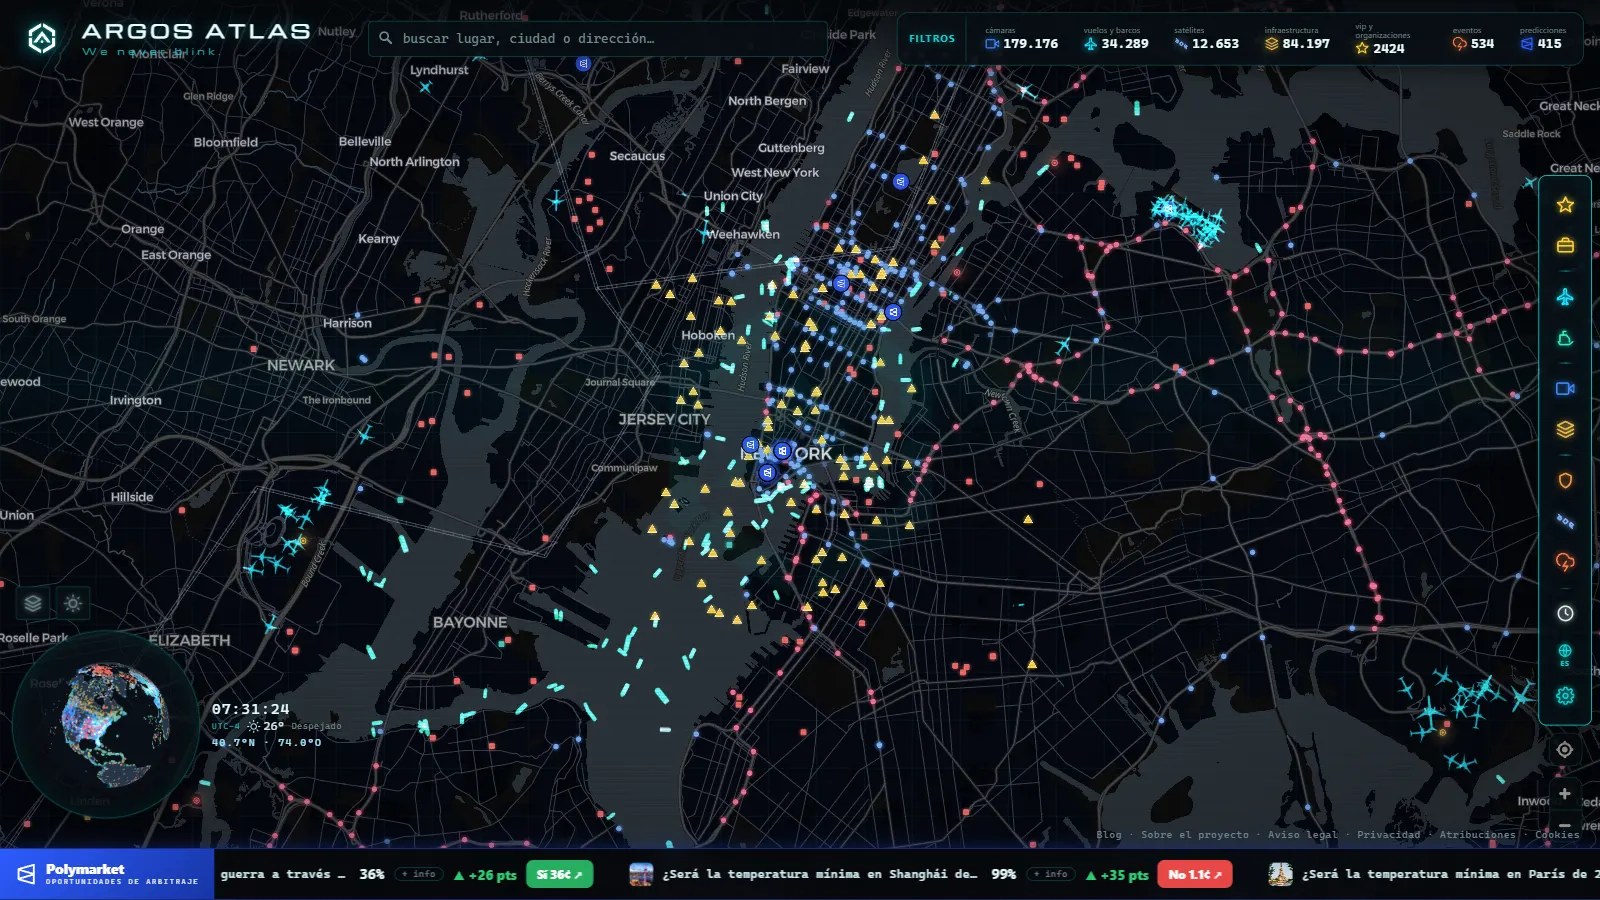Image resolution: width=1600 pixels, height=900 pixels.
Task: Open the ES language selector
Action: (x=1565, y=655)
